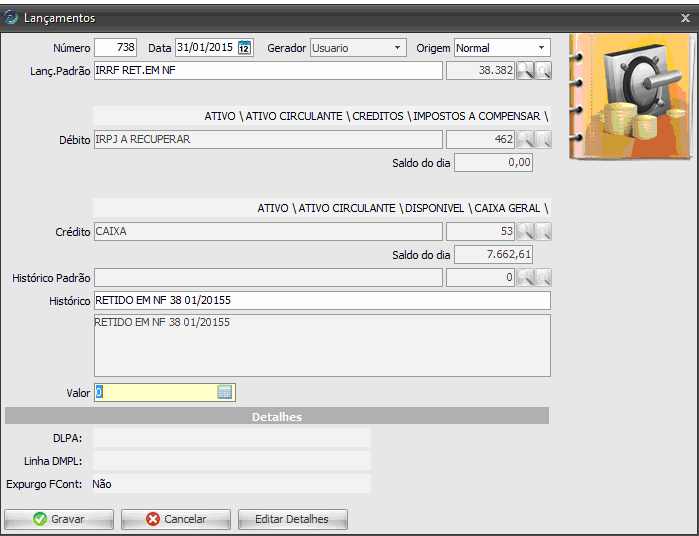The width and height of the screenshot is (699, 536).
Task: Click the DLPA details field
Action: click(232, 438)
